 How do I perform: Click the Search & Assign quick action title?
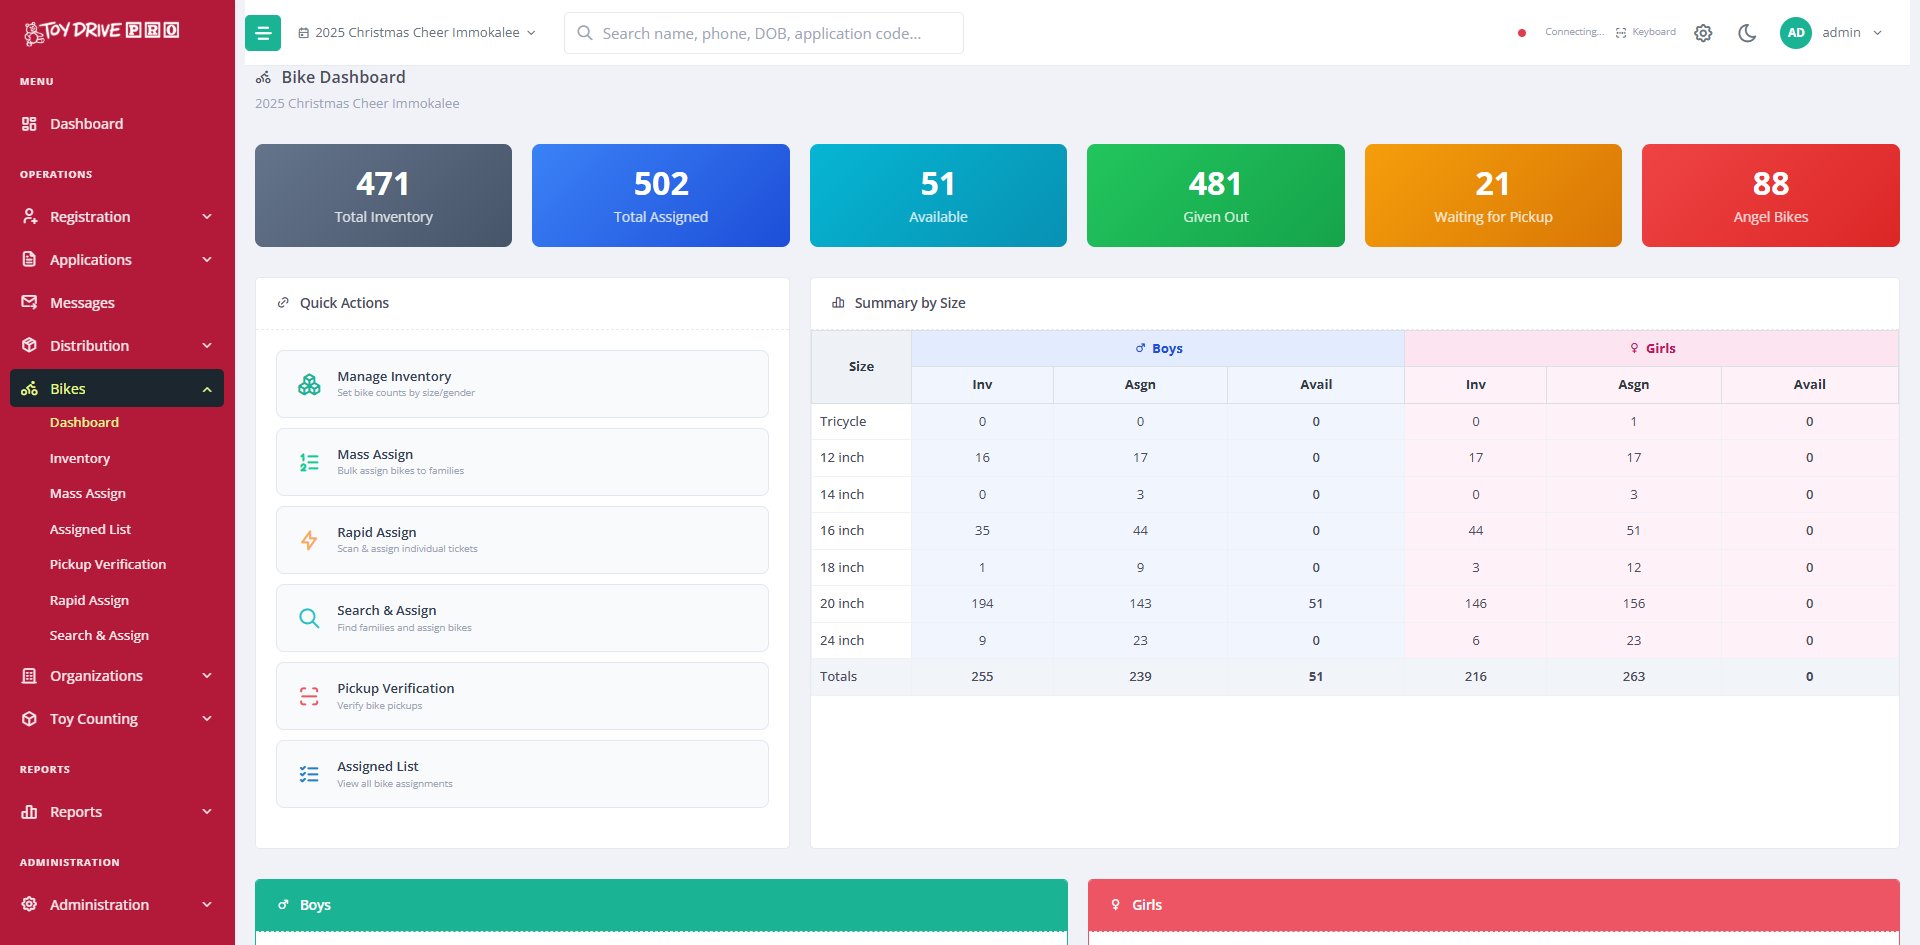tap(387, 611)
